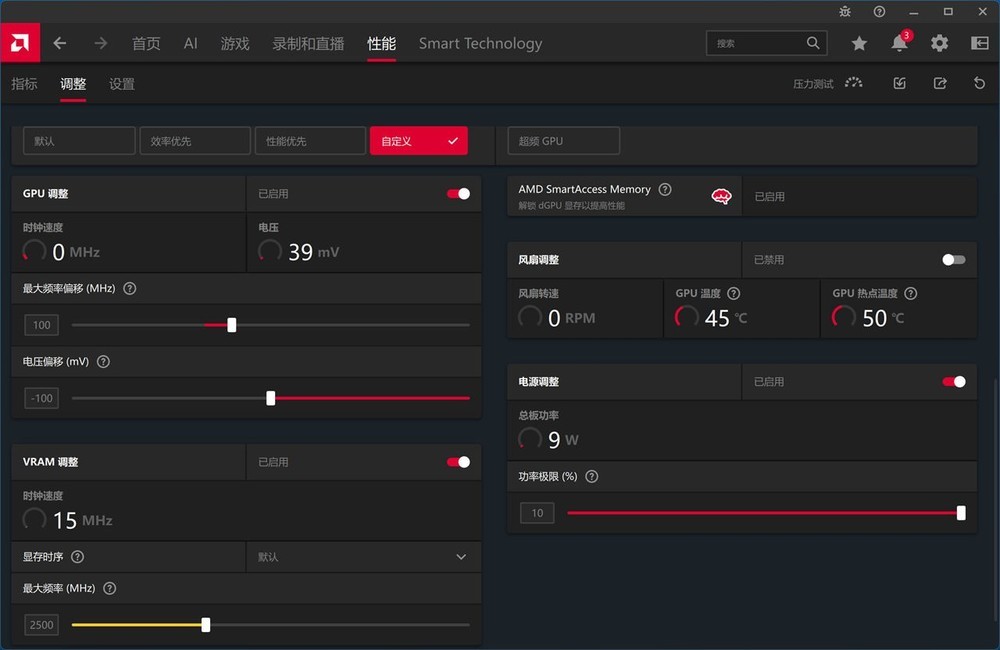This screenshot has height=650, width=1000.
Task: Open the 首页 tab
Action: pyautogui.click(x=146, y=43)
